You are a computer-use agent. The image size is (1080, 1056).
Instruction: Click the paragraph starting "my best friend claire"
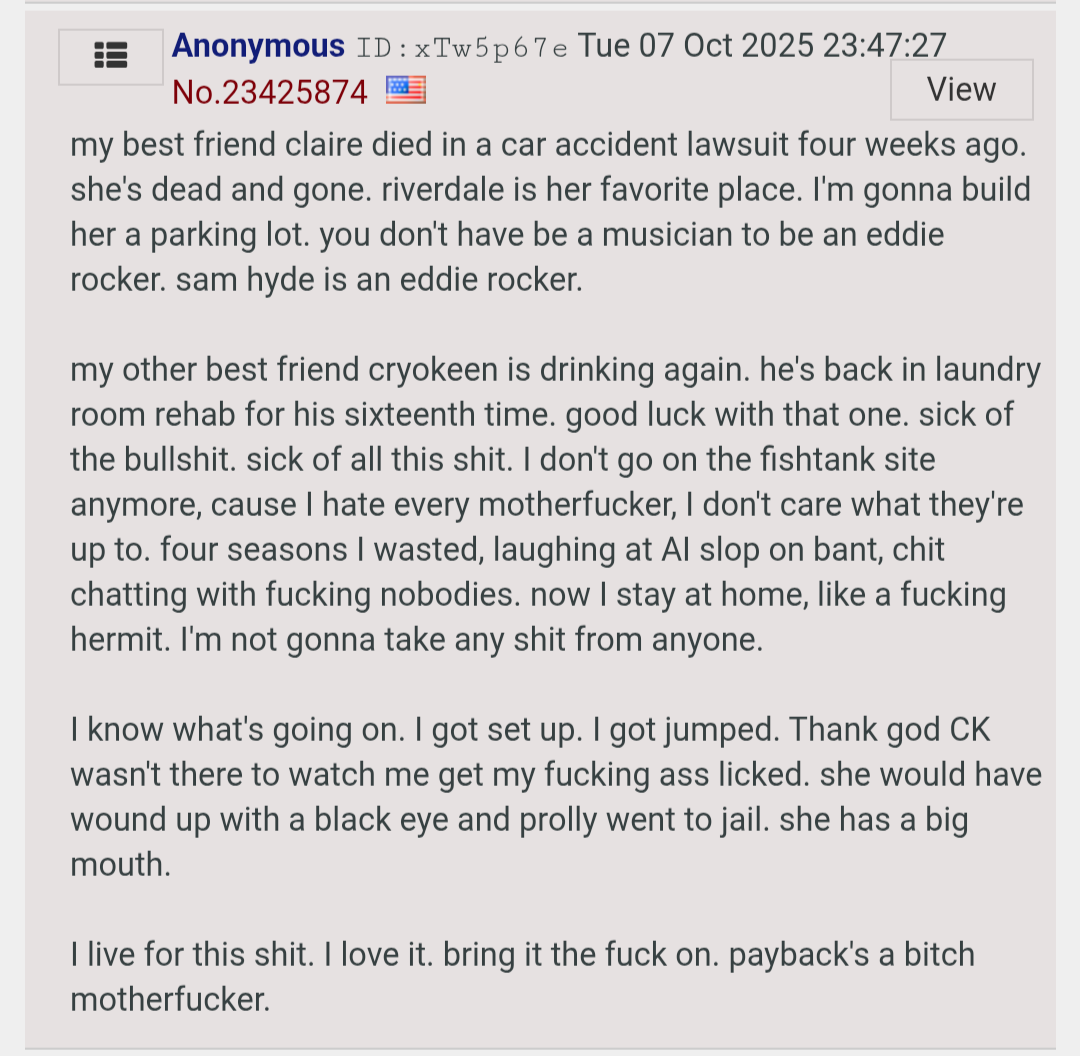[x=550, y=212]
